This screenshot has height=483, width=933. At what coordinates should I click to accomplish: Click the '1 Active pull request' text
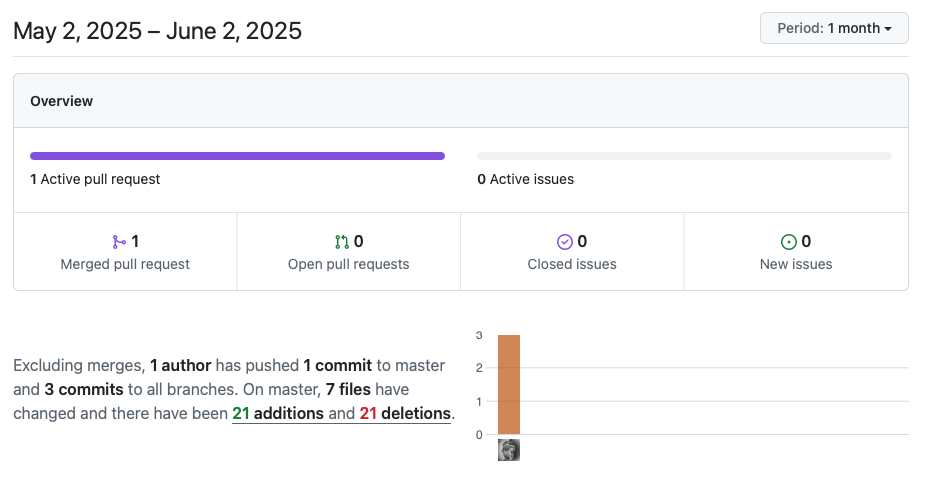coord(95,179)
